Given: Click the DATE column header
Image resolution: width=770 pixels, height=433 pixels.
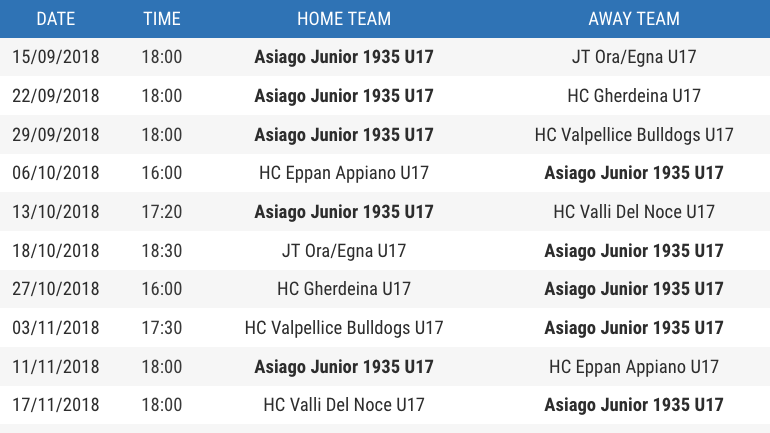Looking at the screenshot, I should tap(55, 19).
